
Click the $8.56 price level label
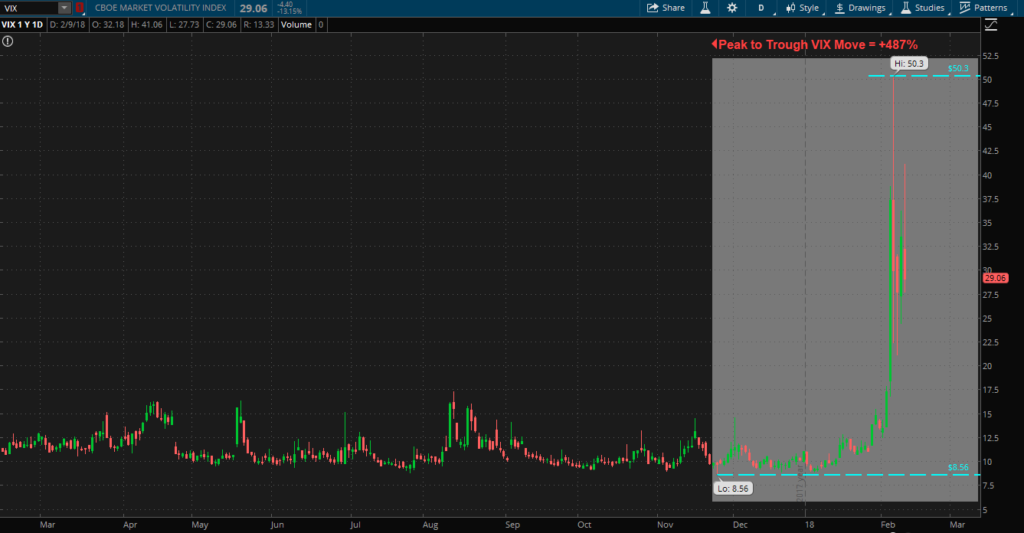[x=958, y=467]
